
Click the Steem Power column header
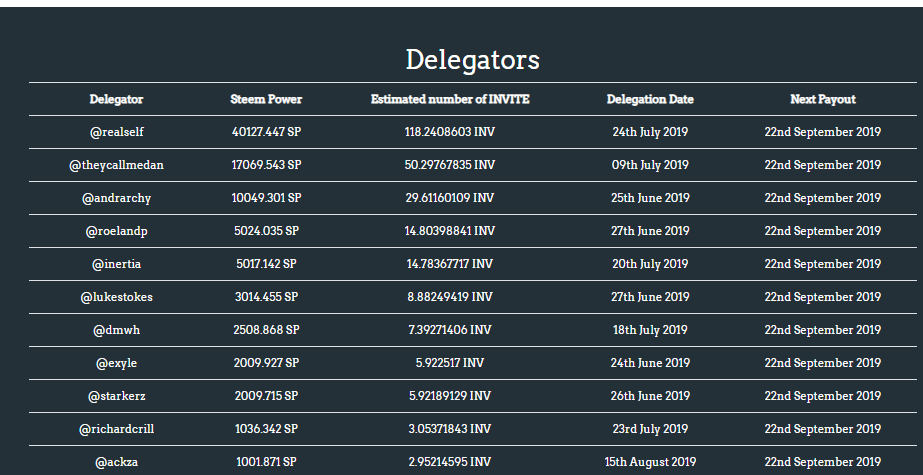266,99
